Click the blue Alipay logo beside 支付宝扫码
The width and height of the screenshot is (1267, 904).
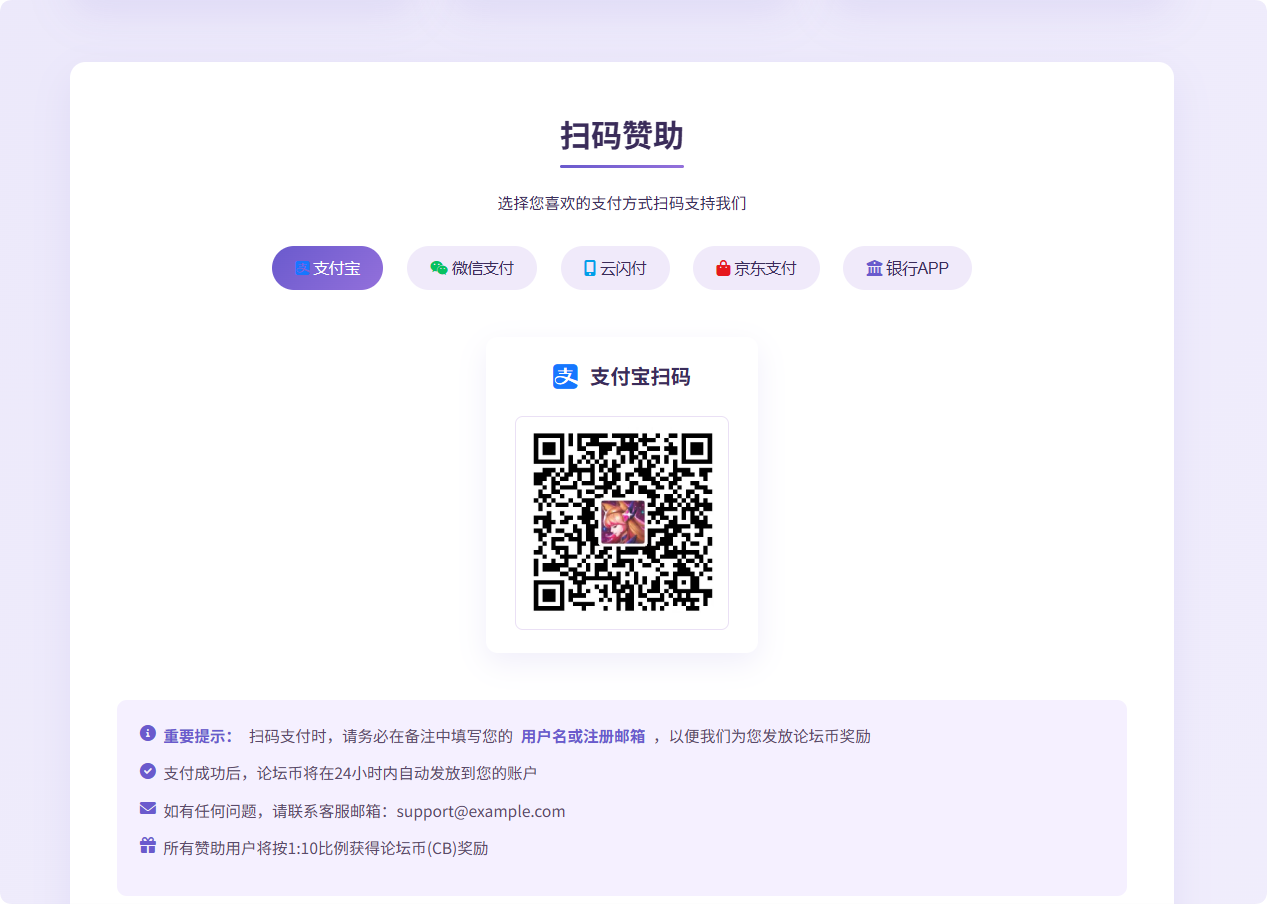[x=566, y=377]
